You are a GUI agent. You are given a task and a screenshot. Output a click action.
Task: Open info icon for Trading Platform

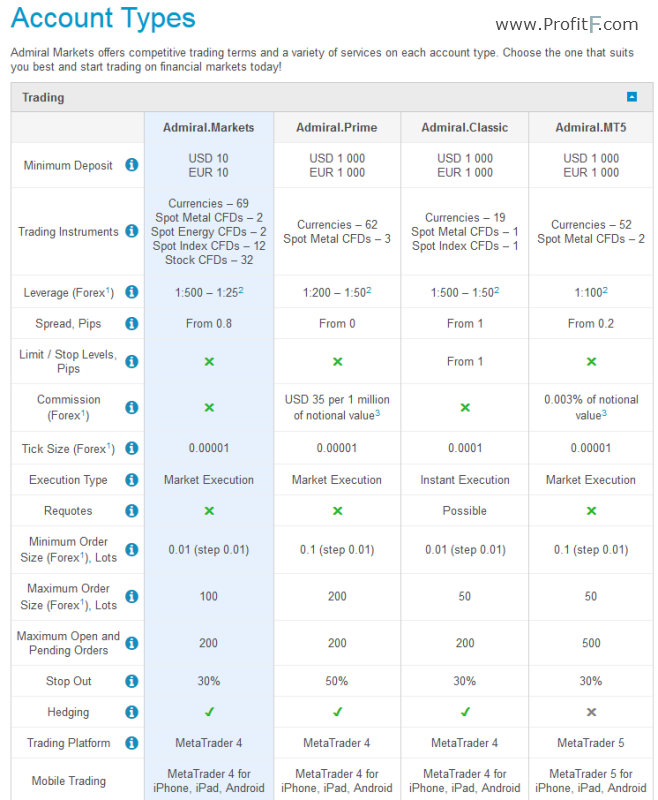132,743
